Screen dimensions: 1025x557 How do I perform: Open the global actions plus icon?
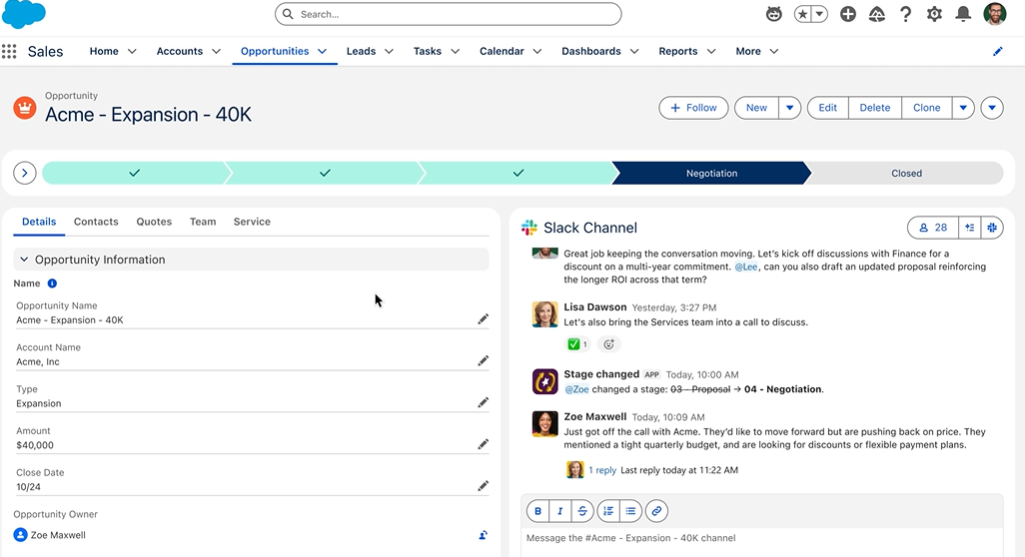[848, 14]
